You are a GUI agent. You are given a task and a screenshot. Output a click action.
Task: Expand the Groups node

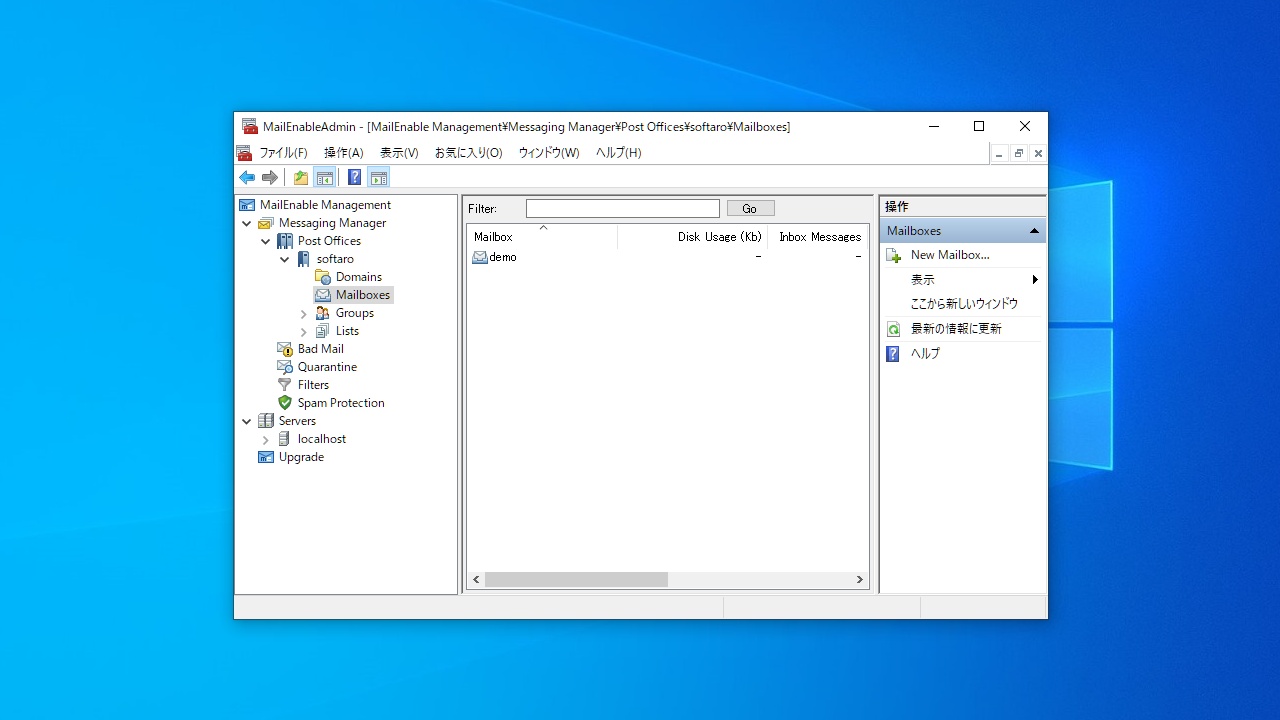pos(304,313)
